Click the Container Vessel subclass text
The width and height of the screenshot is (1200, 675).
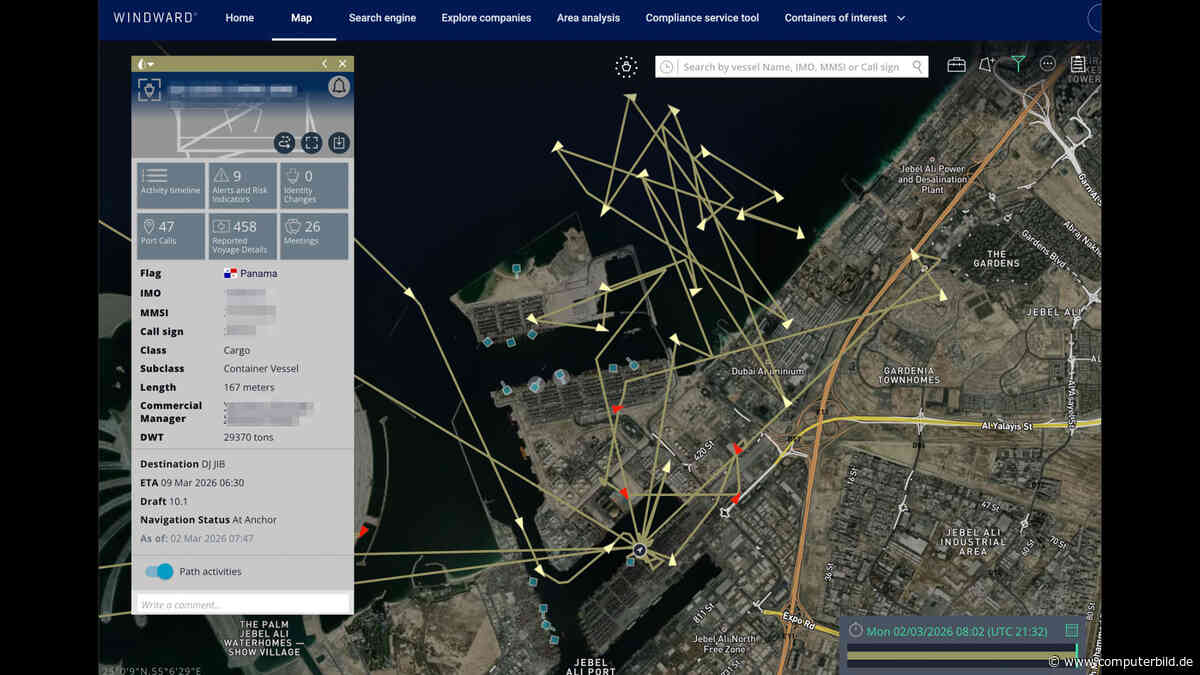(261, 368)
